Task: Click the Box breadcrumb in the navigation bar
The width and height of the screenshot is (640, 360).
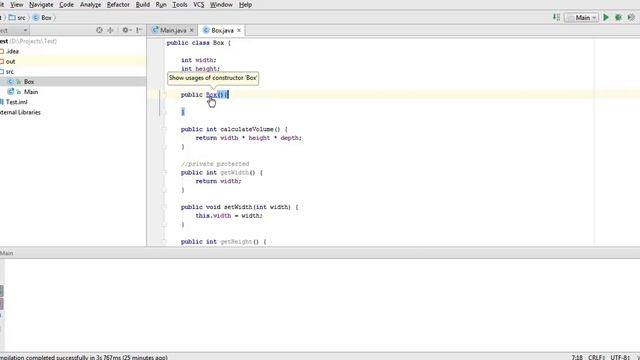Action: click(42, 18)
